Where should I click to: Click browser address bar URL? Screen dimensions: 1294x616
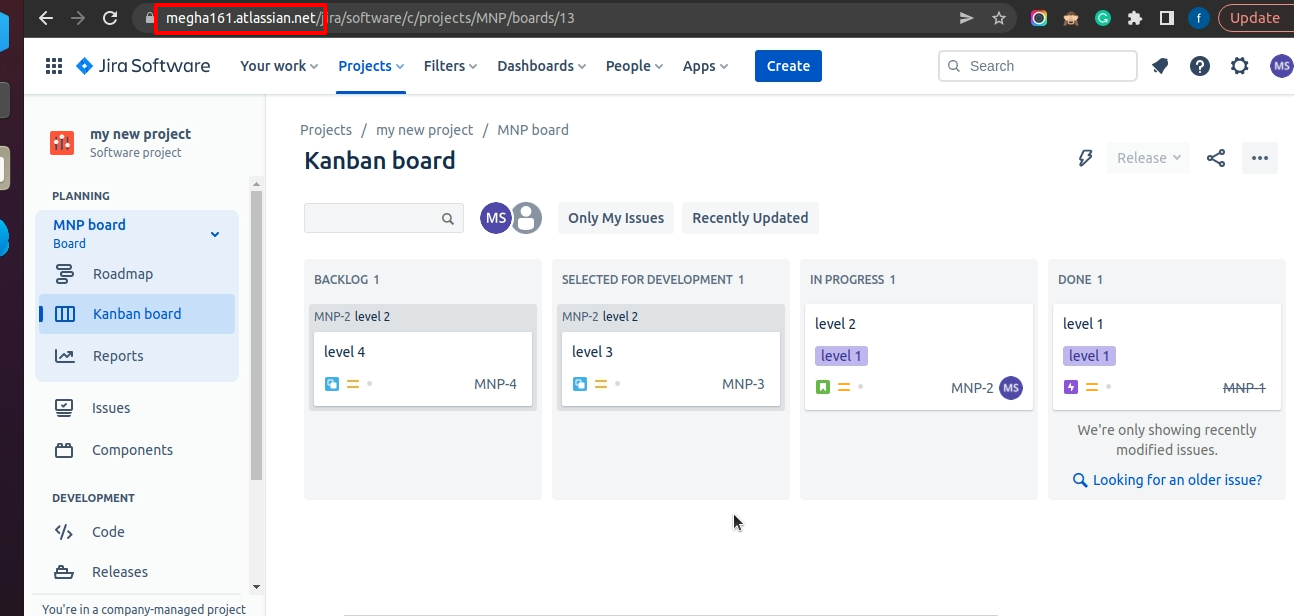pyautogui.click(x=370, y=18)
